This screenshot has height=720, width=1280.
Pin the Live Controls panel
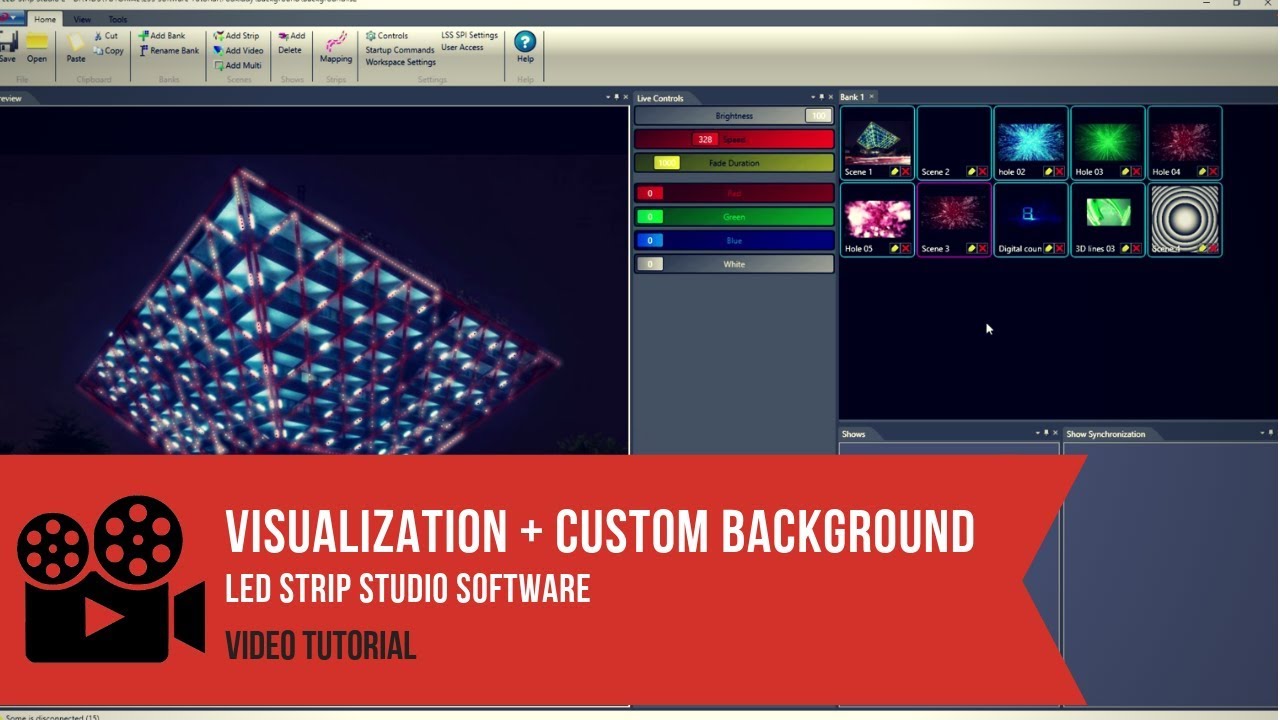click(x=821, y=97)
